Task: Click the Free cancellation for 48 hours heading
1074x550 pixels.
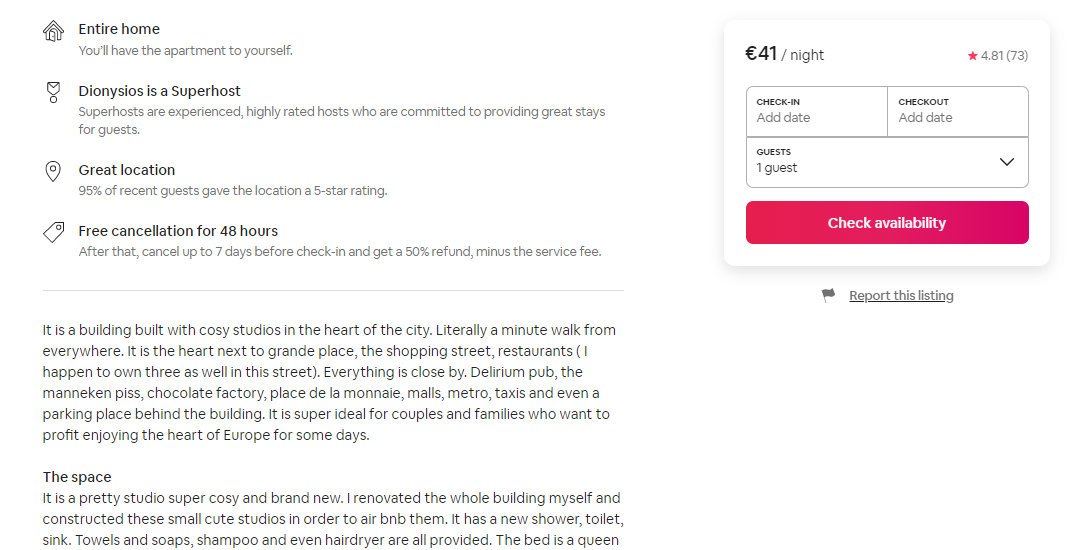Action: [178, 231]
